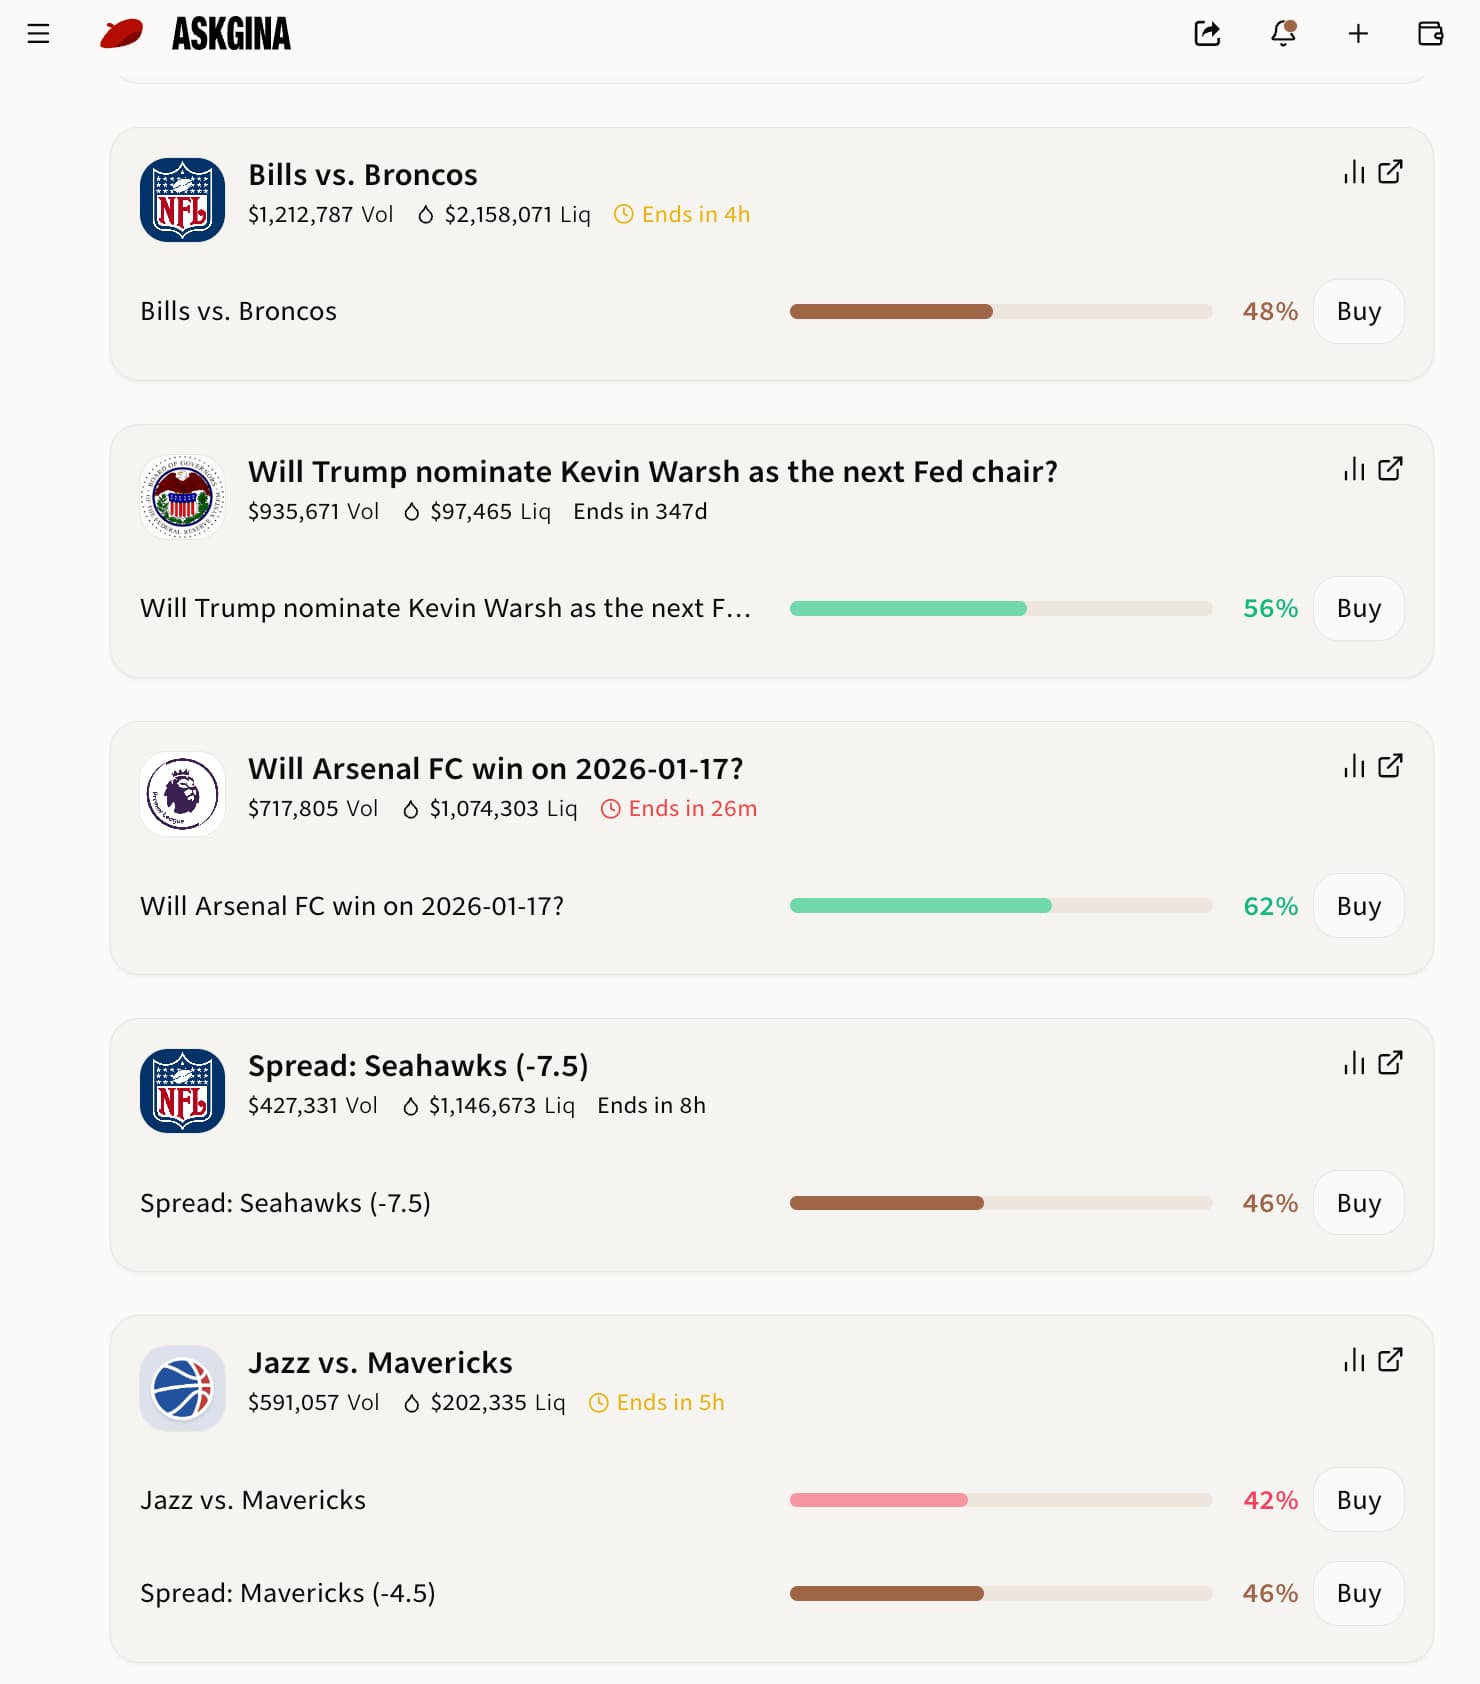Open the wallet icon
Screen dimensions: 1480x1684
(x=1431, y=34)
